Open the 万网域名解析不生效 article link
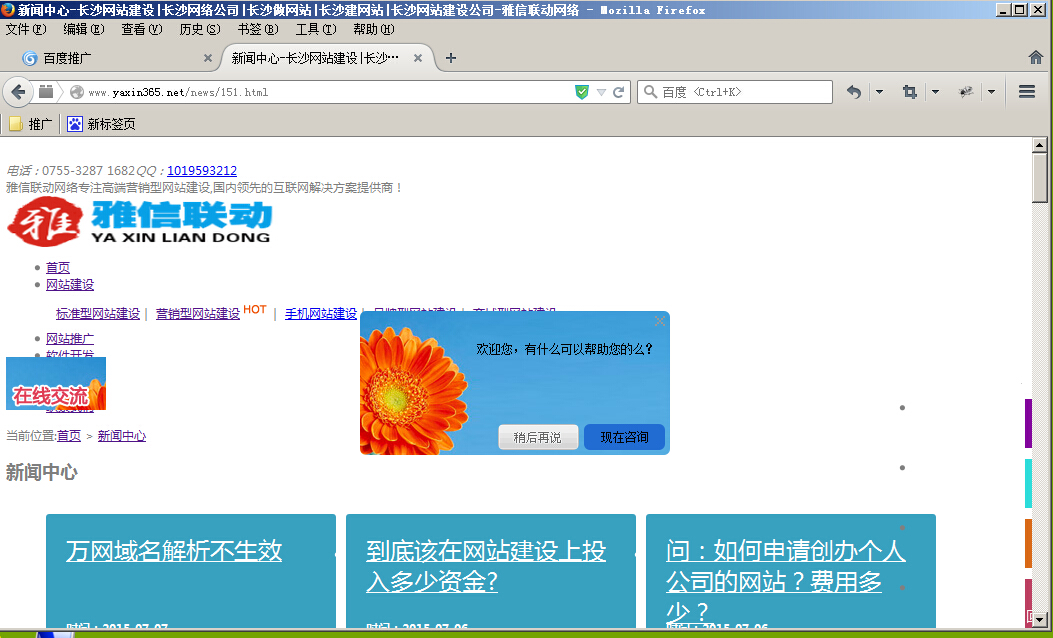This screenshot has height=638, width=1053. coord(174,551)
